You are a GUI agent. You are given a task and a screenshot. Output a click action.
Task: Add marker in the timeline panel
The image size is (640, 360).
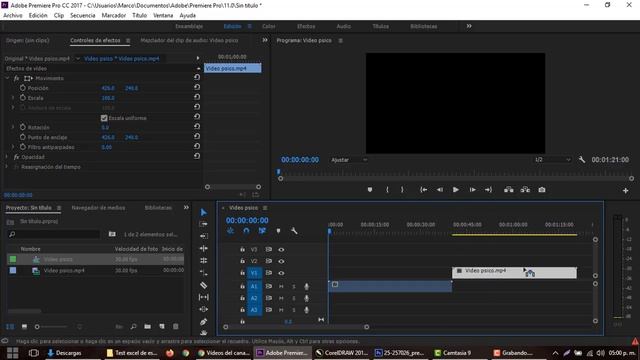pos(278,231)
